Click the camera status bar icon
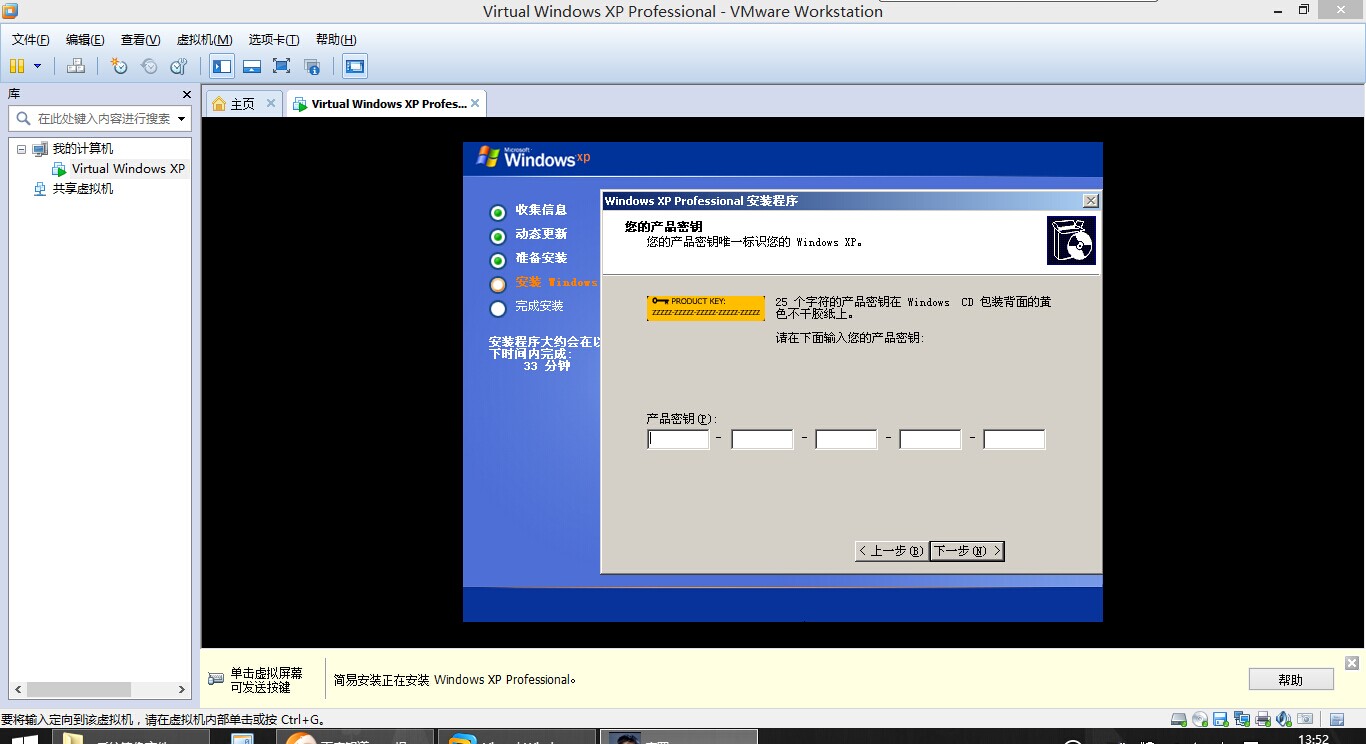Image resolution: width=1366 pixels, height=744 pixels. click(1305, 719)
